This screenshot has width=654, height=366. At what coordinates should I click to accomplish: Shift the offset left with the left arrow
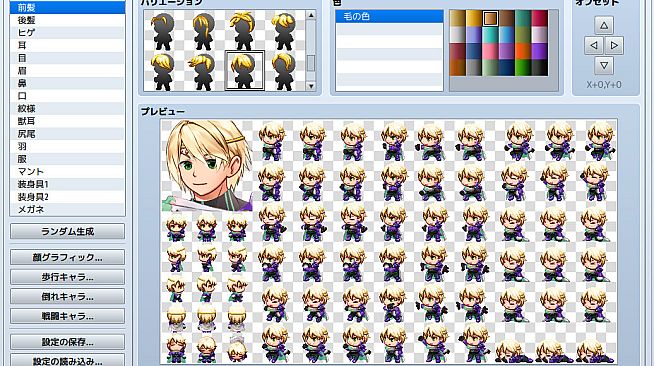[x=594, y=45]
